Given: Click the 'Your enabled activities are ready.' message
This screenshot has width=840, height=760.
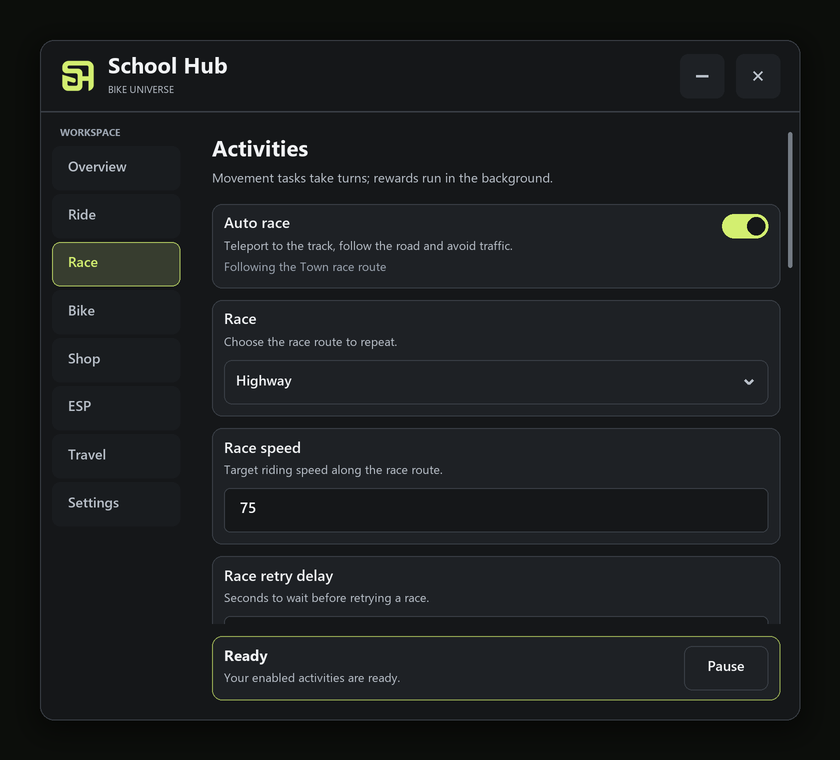Looking at the screenshot, I should point(312,678).
